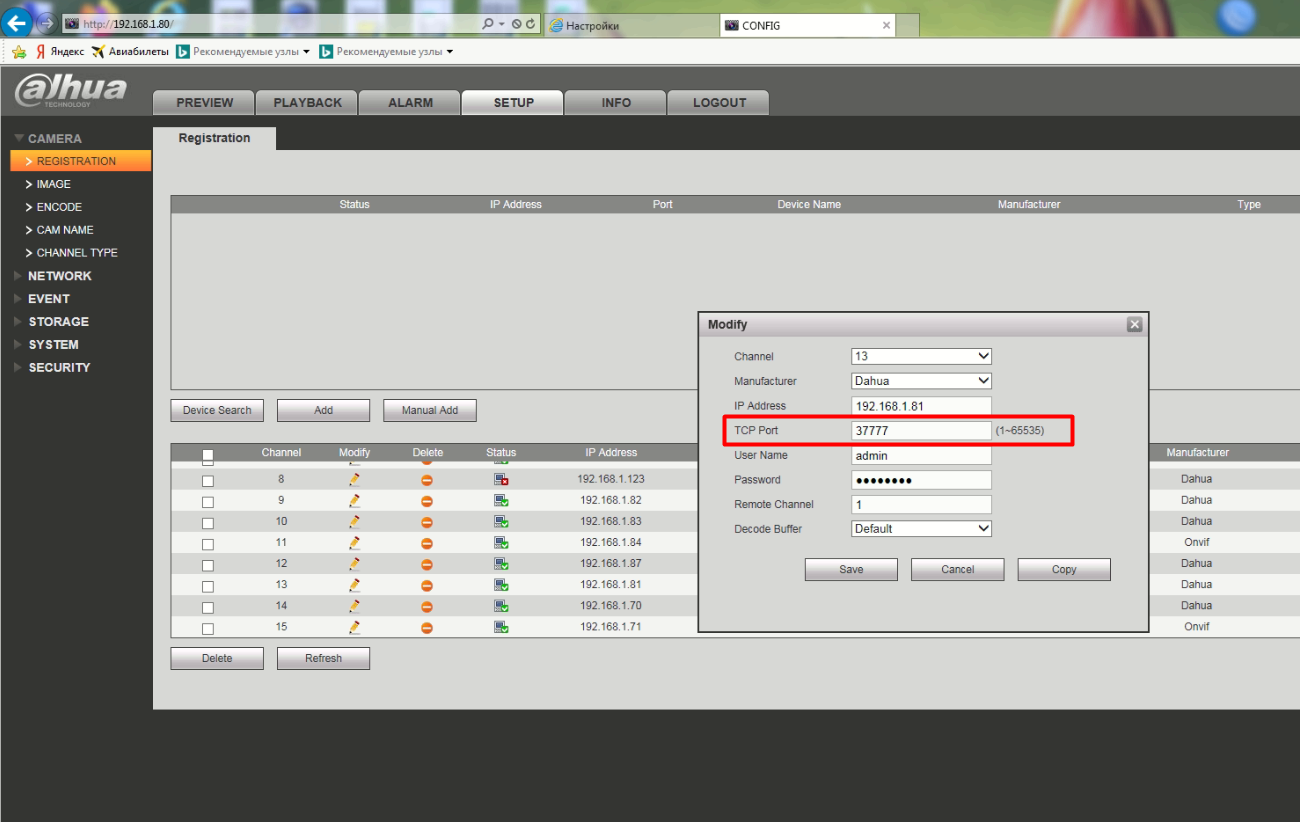The width and height of the screenshot is (1300, 822).
Task: Tick the checkbox for channel 11
Action: point(208,545)
